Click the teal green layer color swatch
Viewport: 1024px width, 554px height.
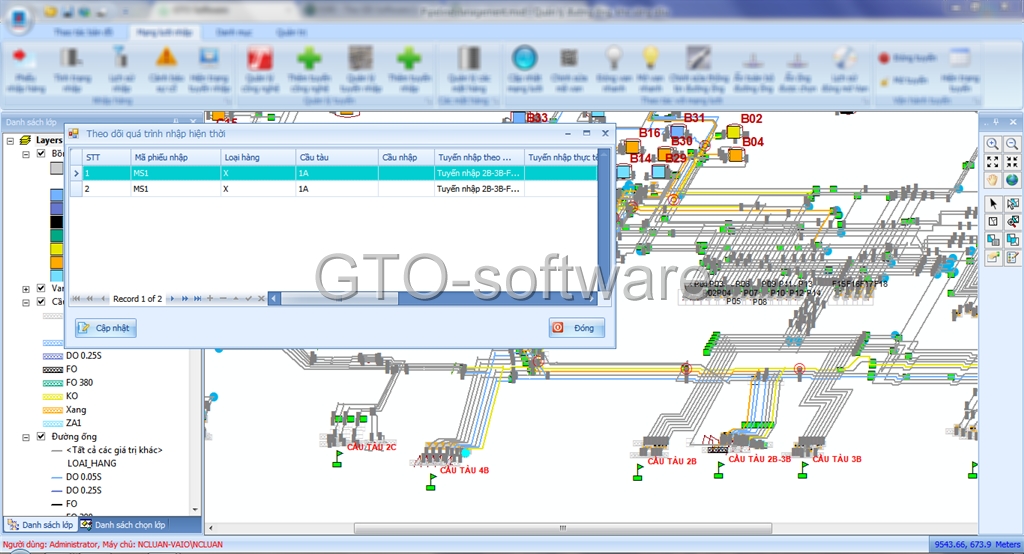point(57,235)
